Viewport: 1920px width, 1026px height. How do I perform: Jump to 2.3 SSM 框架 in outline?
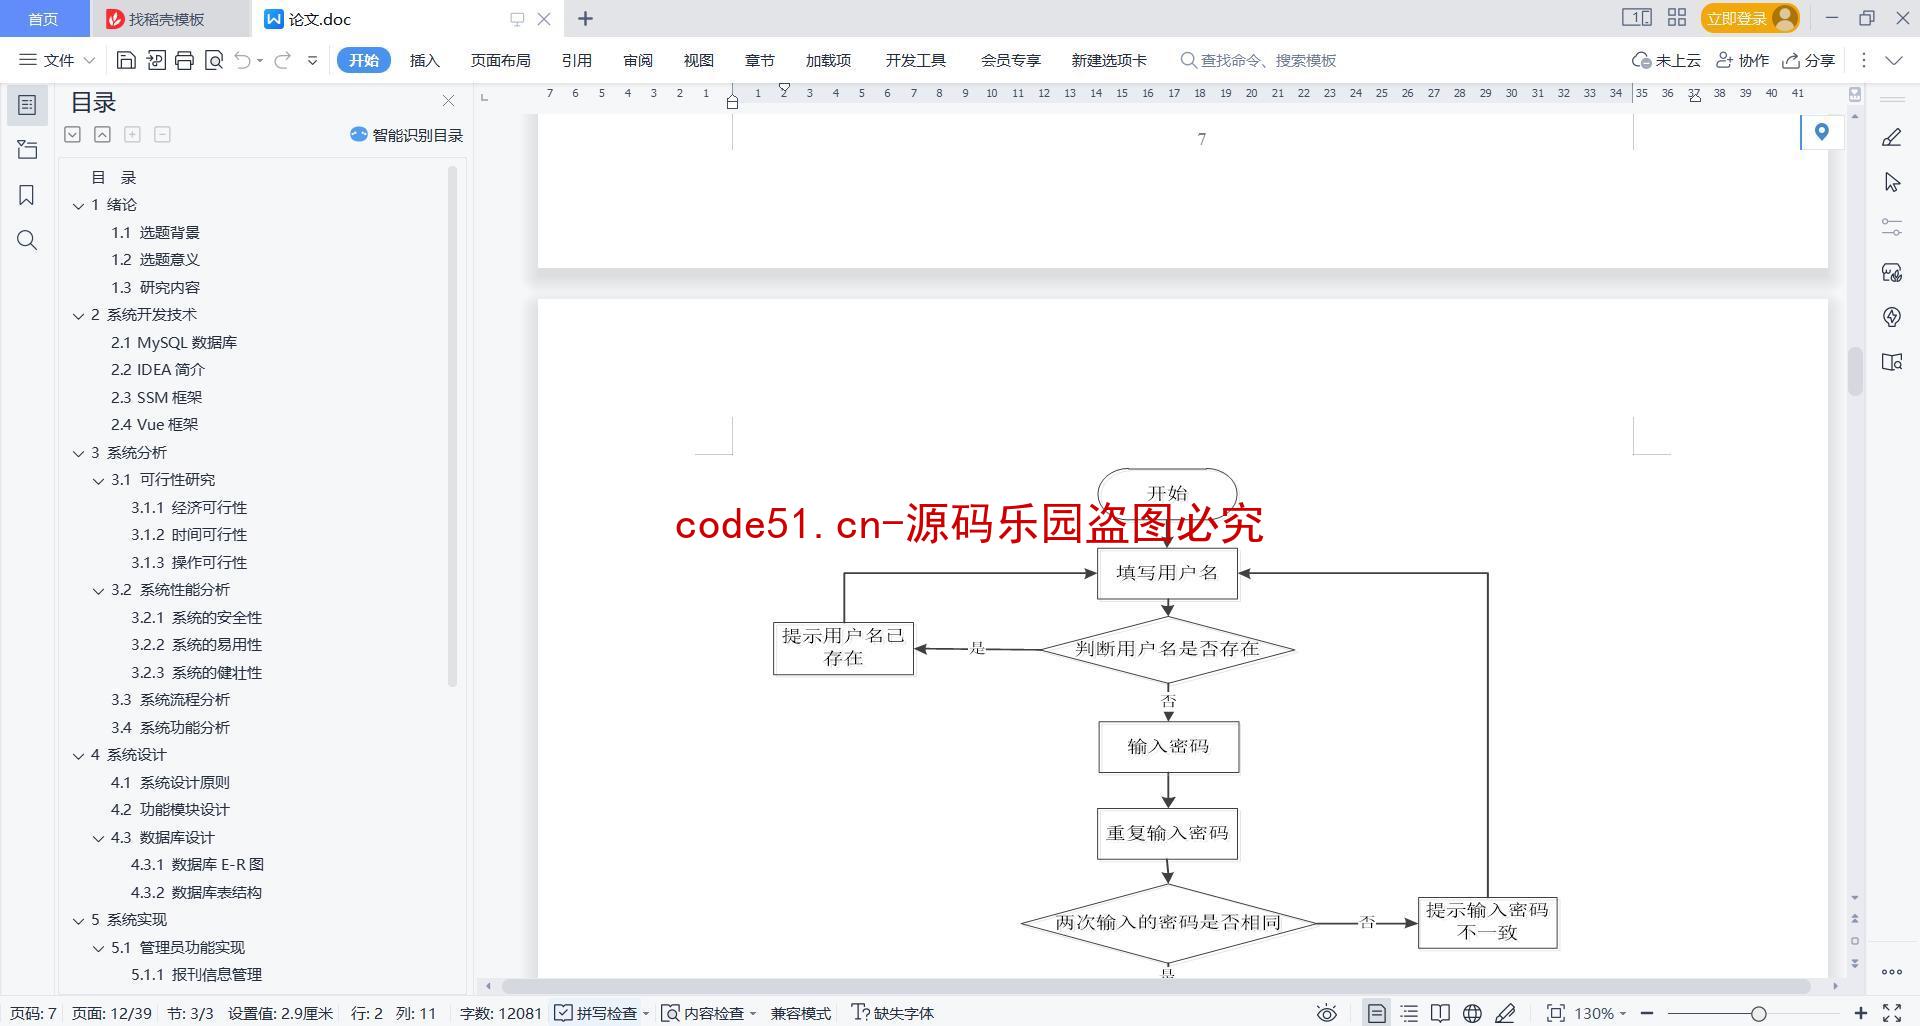[x=156, y=397]
